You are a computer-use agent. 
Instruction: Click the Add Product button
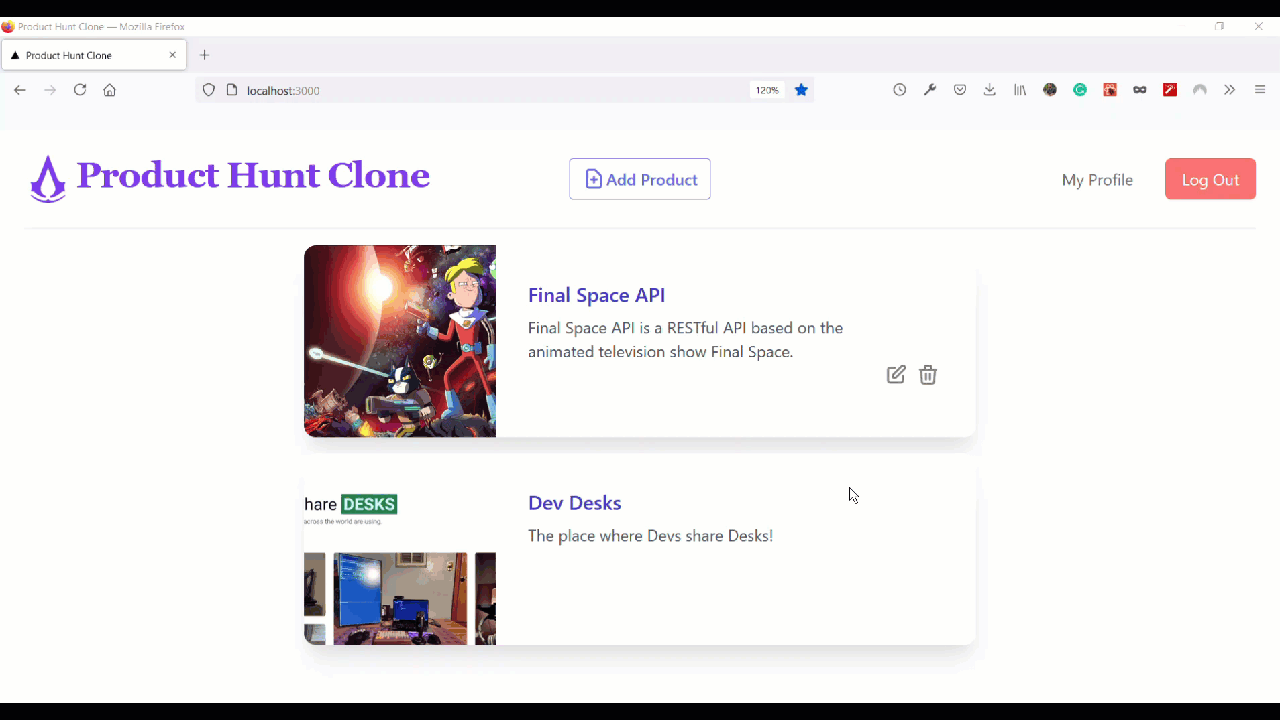640,179
